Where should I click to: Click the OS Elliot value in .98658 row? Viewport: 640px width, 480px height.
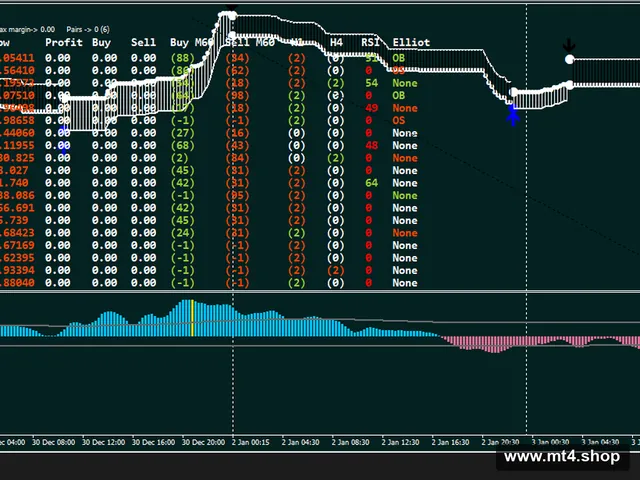click(x=398, y=120)
